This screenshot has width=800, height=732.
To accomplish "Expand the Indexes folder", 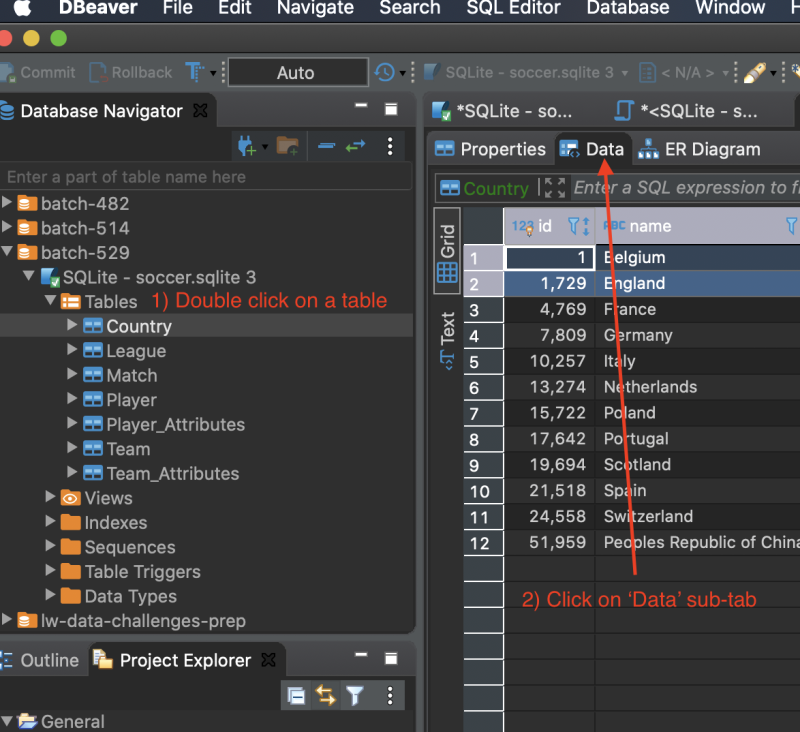I will [x=50, y=521].
